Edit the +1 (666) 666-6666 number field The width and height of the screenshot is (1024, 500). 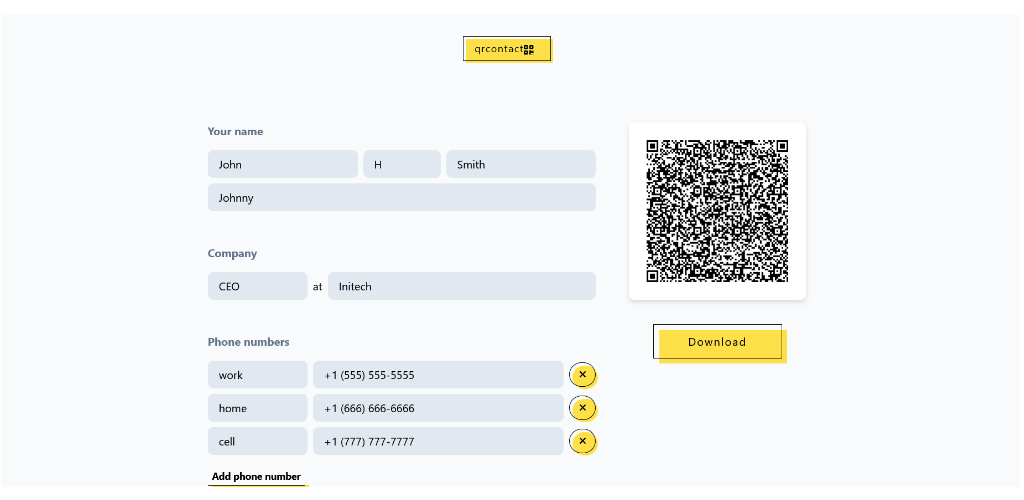438,409
